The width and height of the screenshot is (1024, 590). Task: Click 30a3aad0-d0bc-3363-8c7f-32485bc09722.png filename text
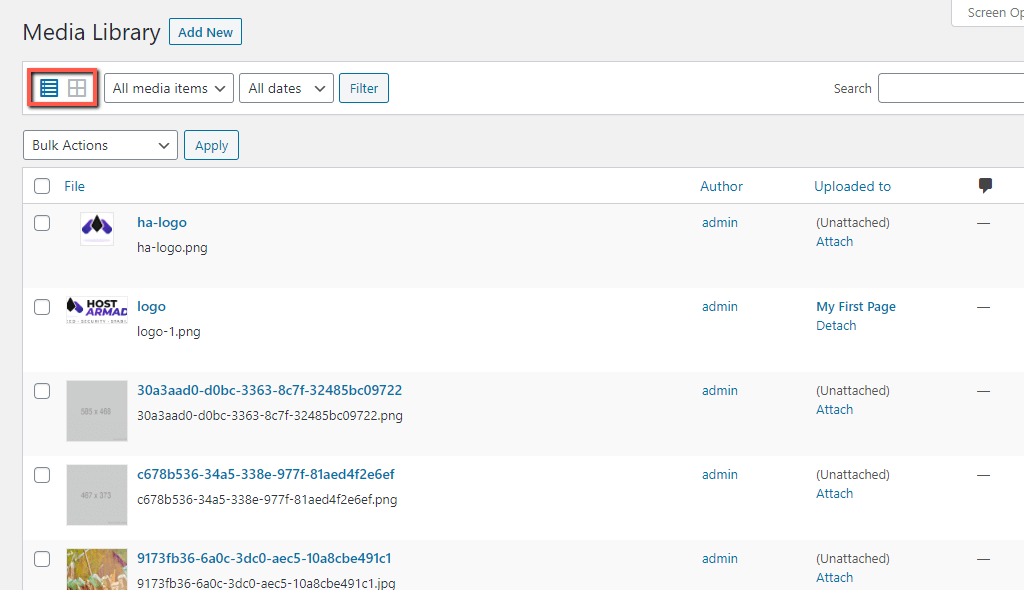[270, 416]
